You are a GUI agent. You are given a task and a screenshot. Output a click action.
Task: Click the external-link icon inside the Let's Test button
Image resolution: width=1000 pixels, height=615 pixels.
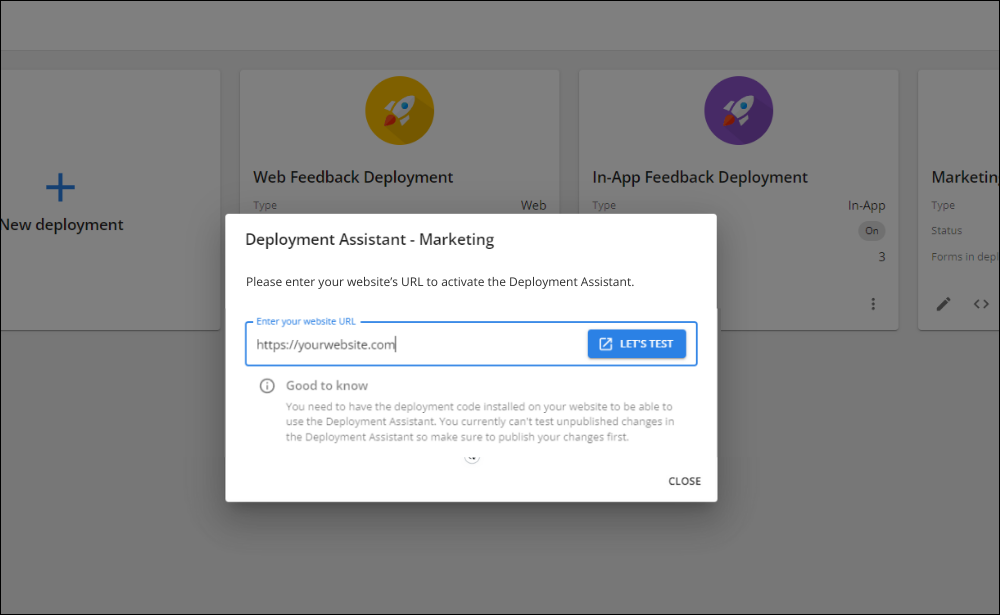(x=606, y=343)
